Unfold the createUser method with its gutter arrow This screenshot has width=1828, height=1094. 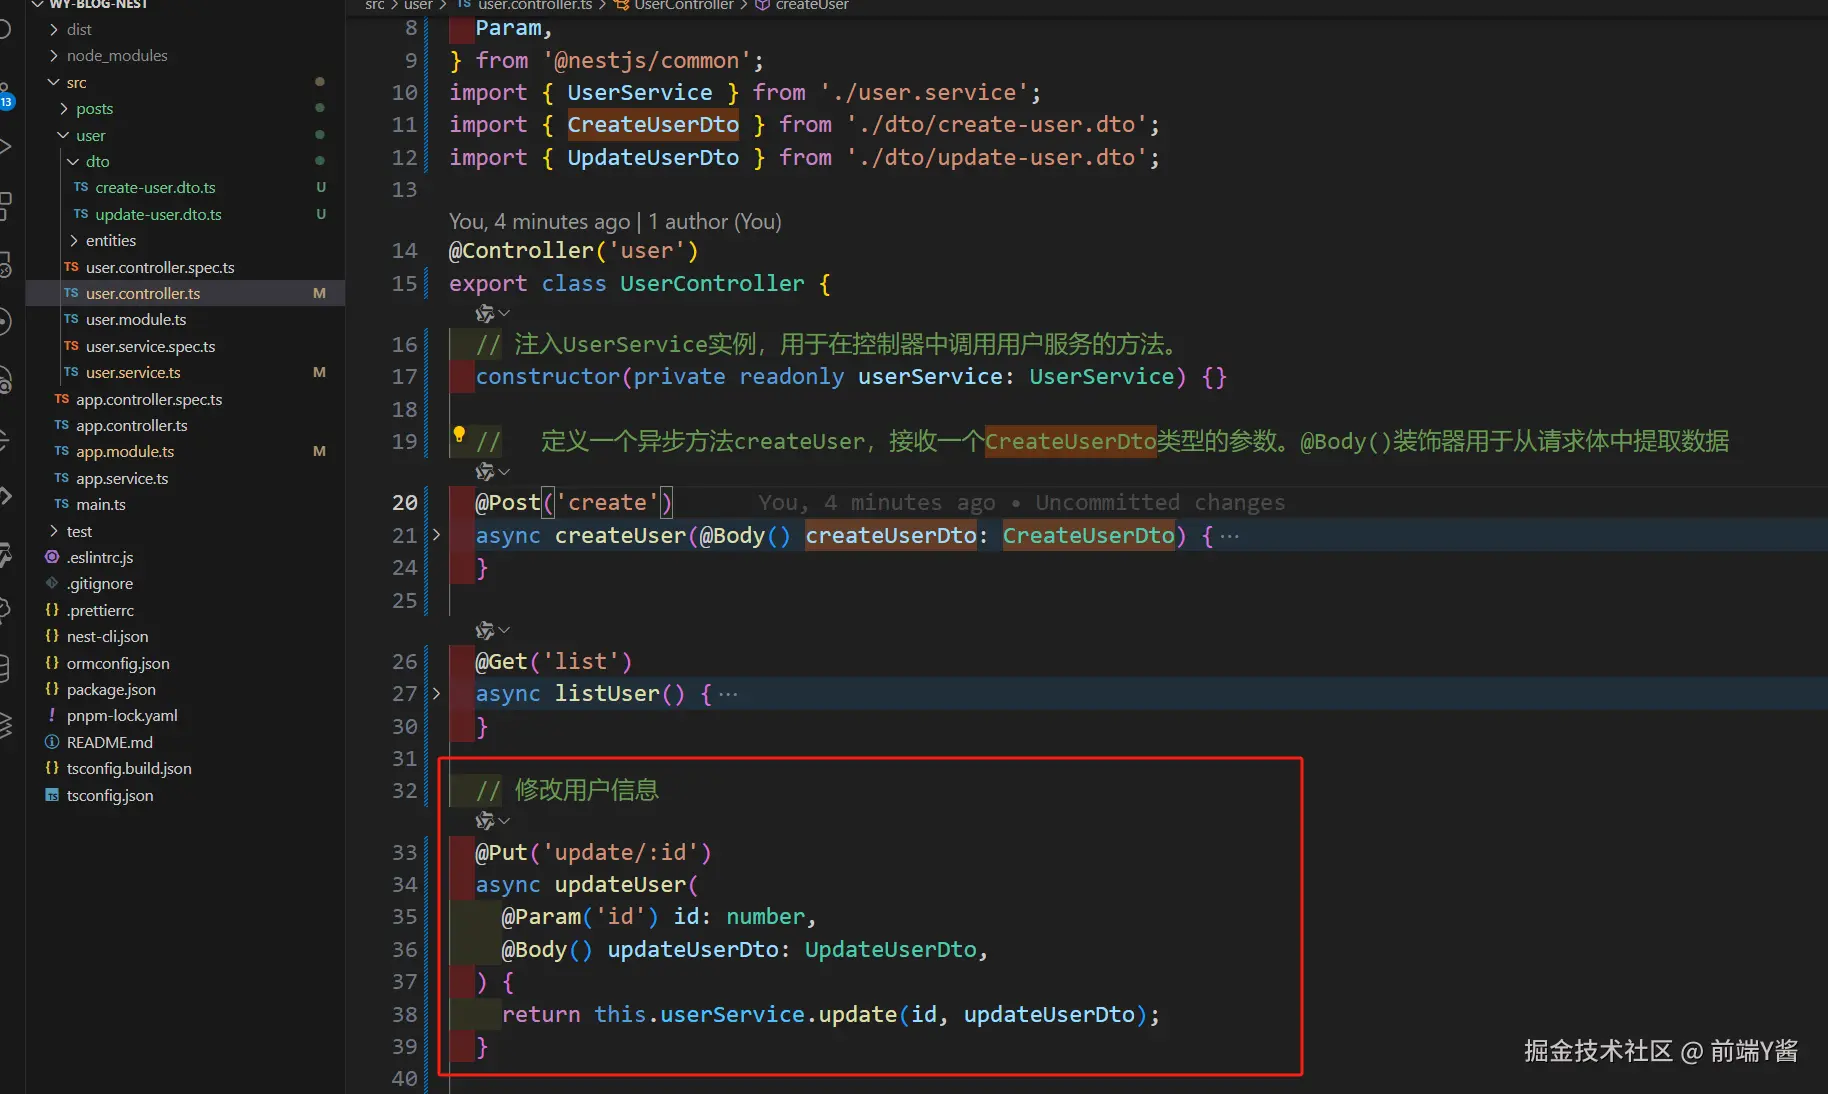pos(436,535)
